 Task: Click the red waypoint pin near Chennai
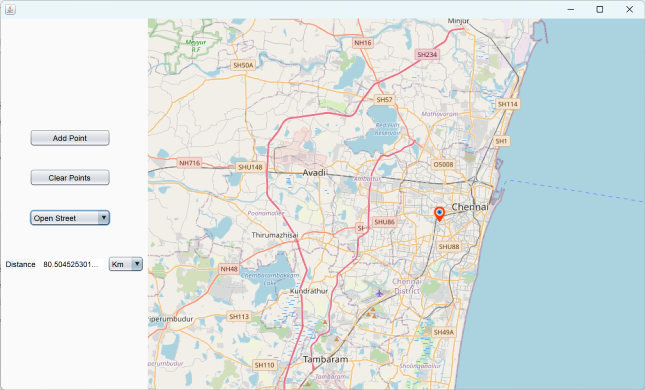coord(439,214)
